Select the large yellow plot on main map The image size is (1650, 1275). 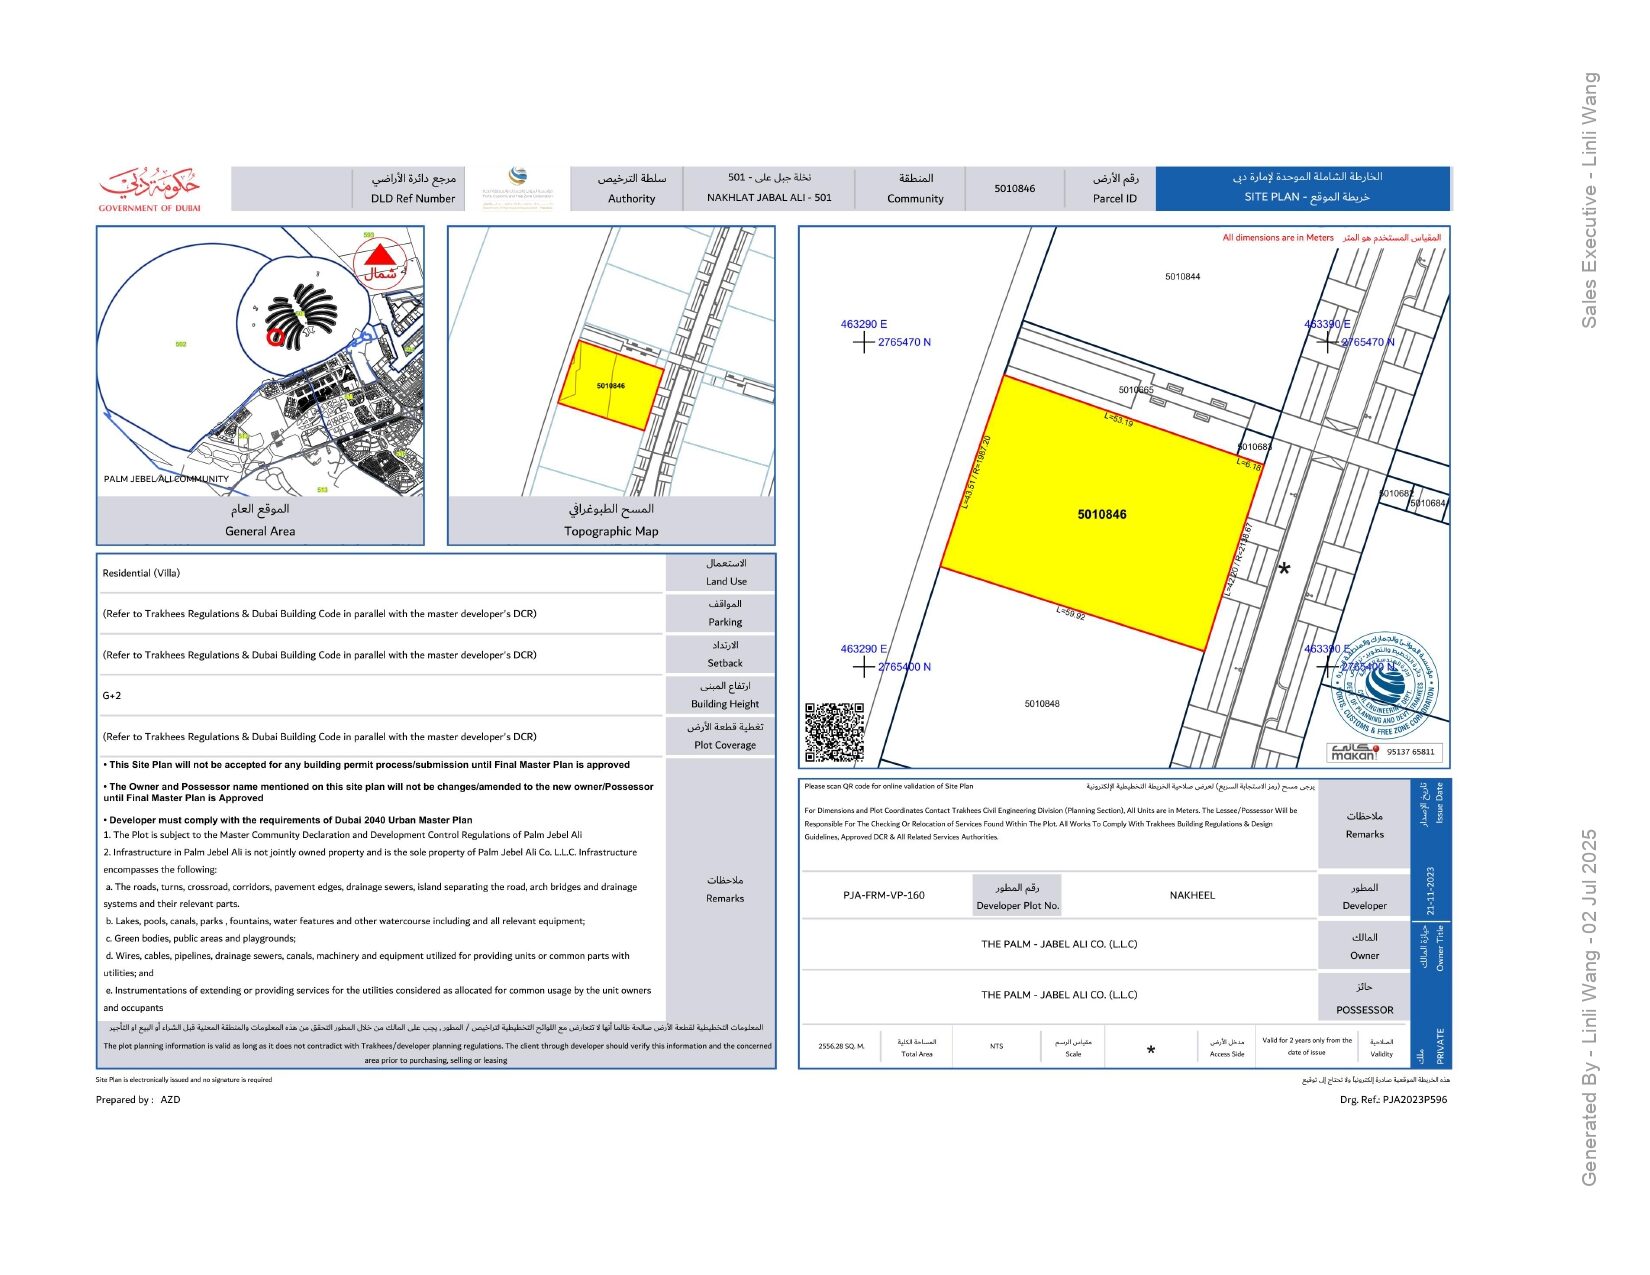click(1101, 514)
